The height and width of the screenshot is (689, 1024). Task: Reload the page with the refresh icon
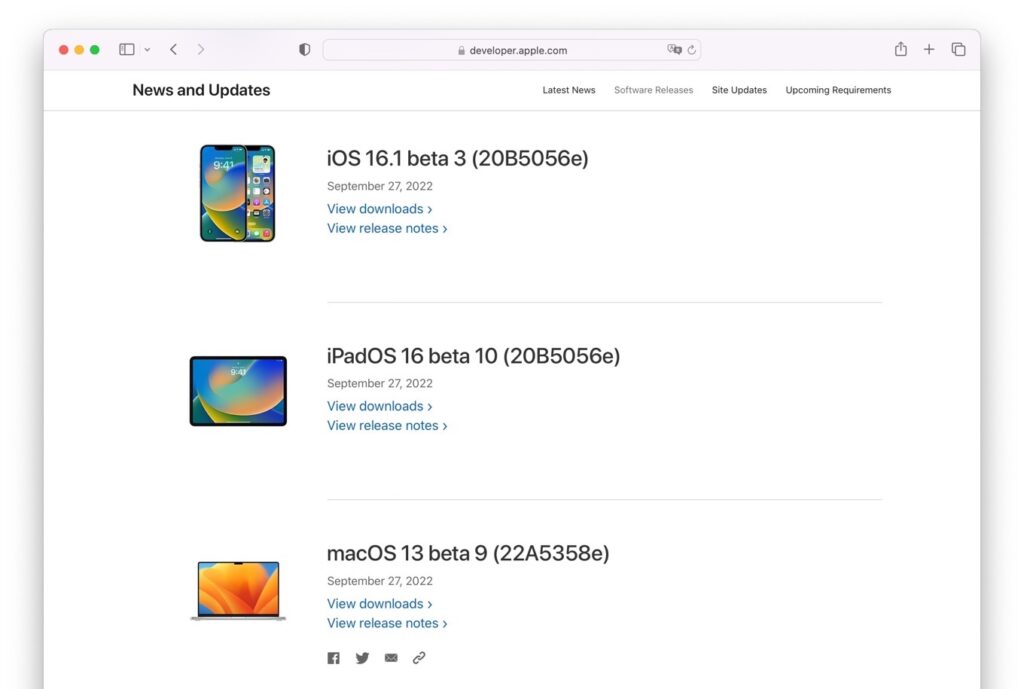pos(691,49)
